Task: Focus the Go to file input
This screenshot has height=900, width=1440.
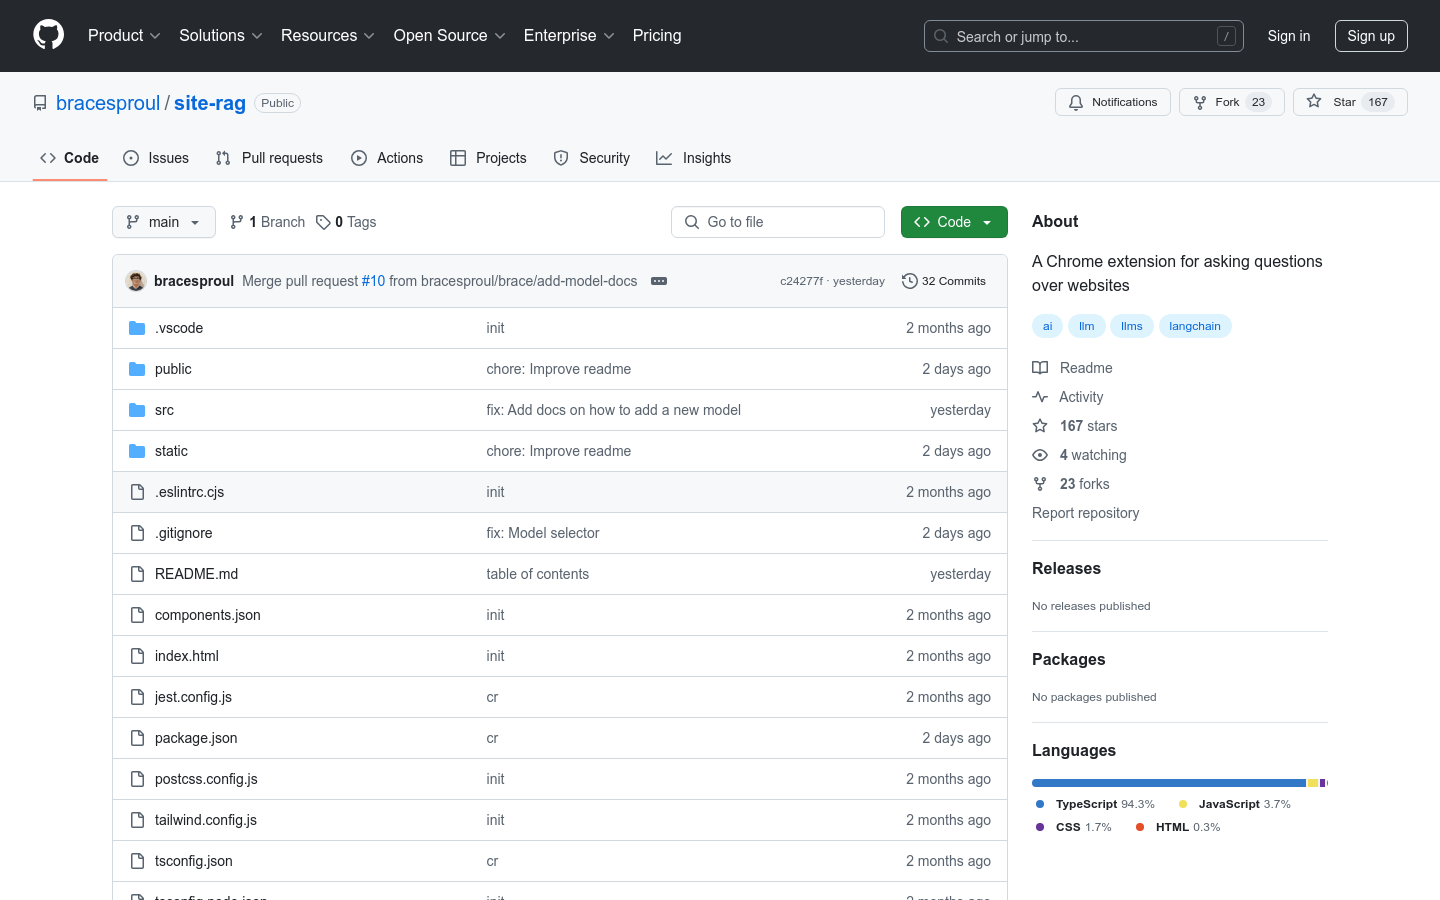Action: tap(778, 222)
